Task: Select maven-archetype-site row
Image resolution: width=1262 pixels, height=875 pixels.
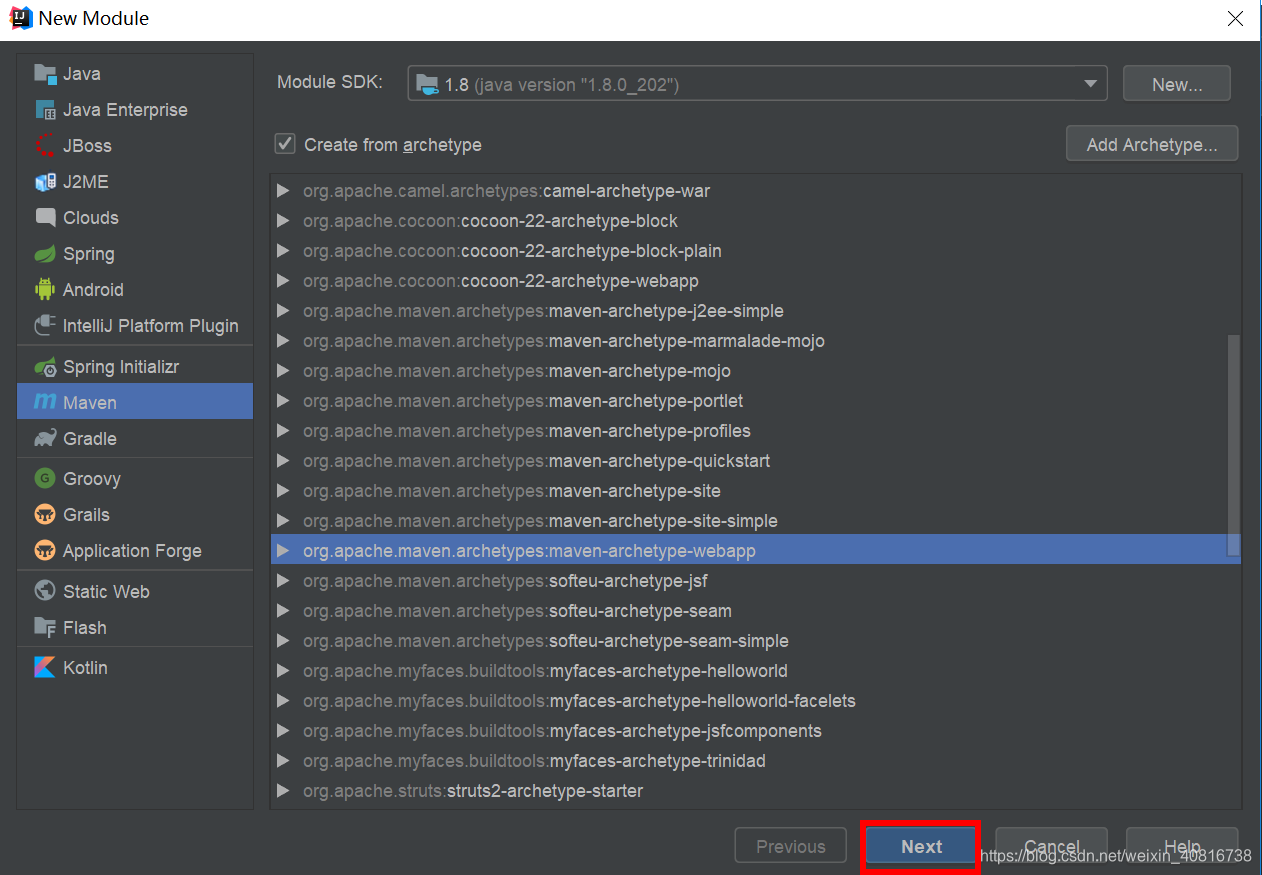Action: point(756,490)
